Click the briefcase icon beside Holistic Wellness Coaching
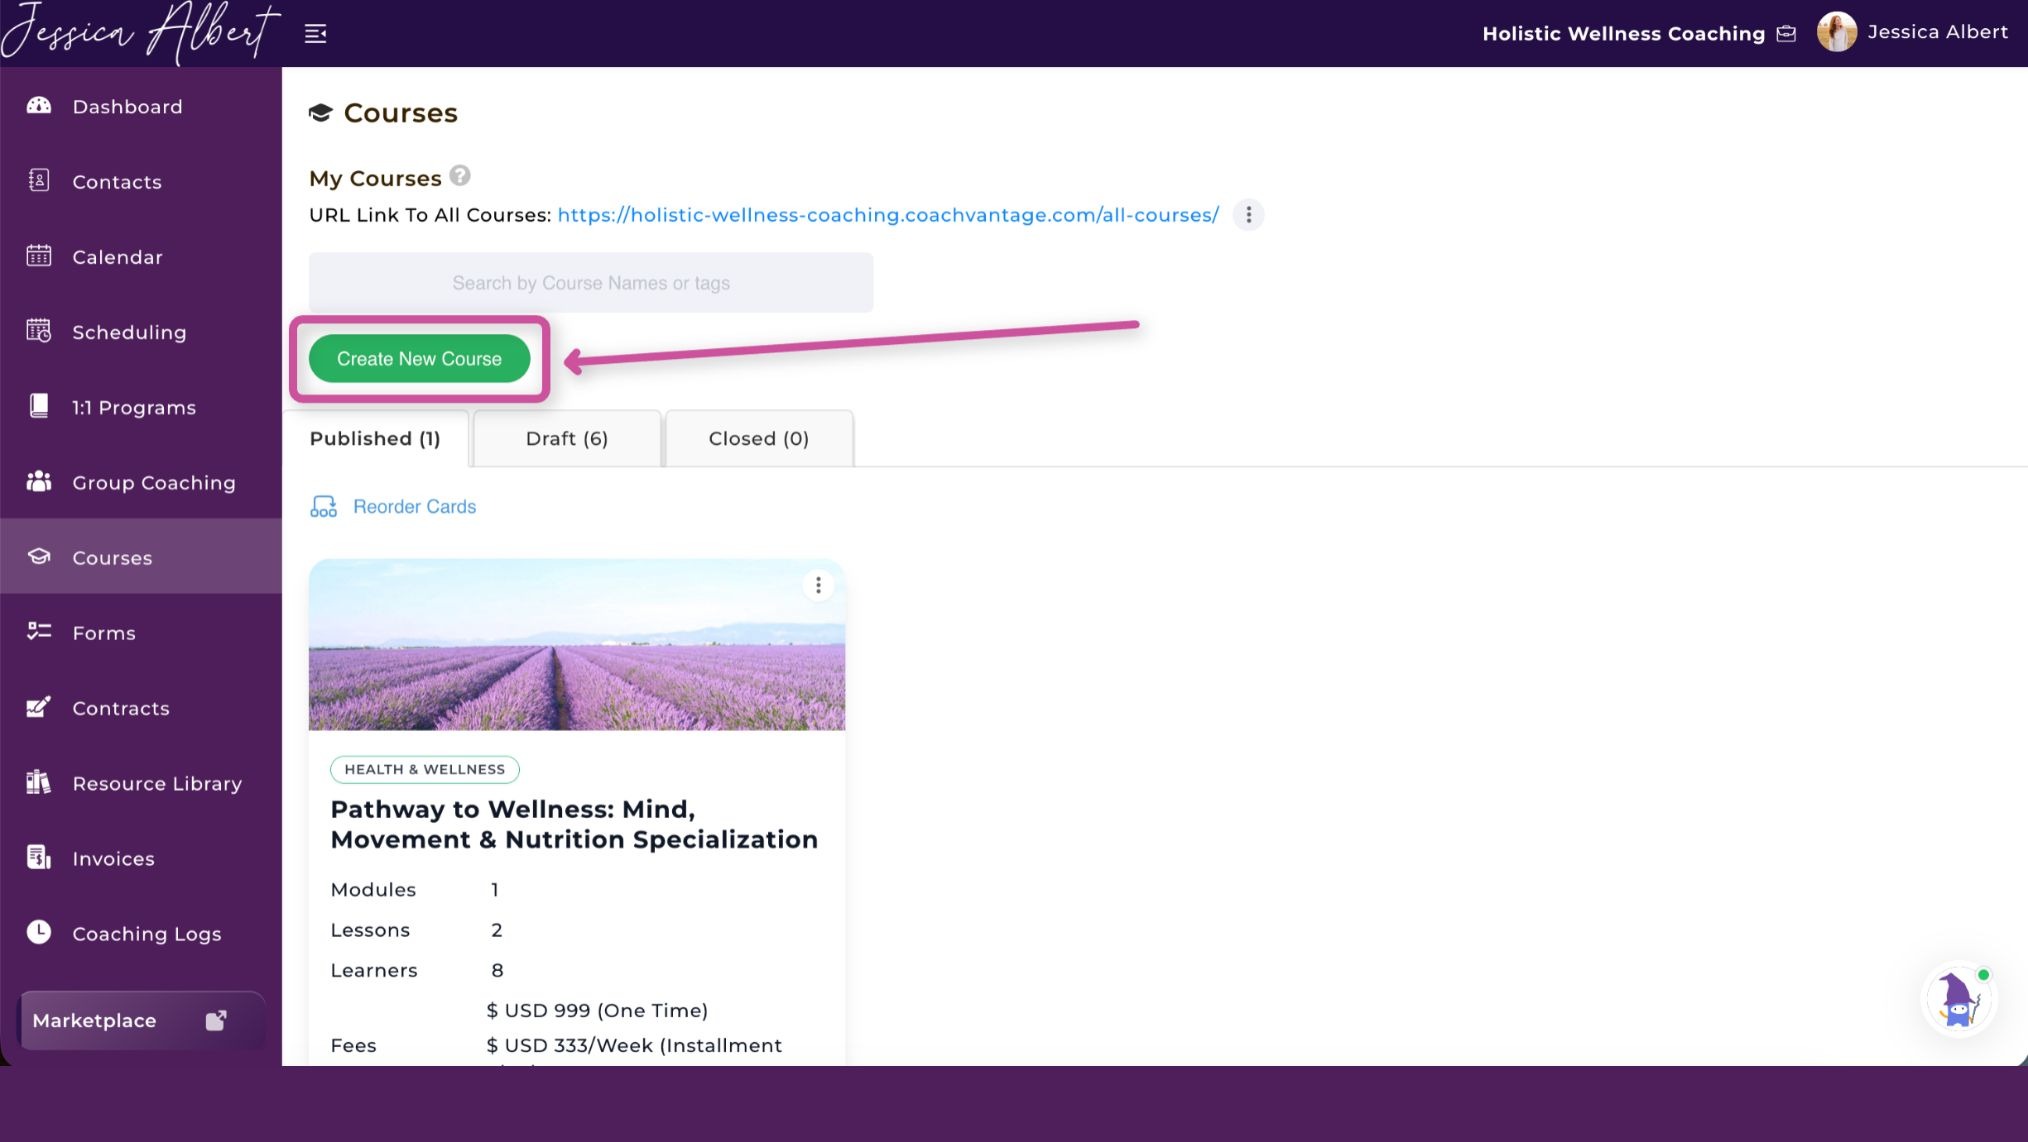The image size is (2028, 1142). point(1786,34)
